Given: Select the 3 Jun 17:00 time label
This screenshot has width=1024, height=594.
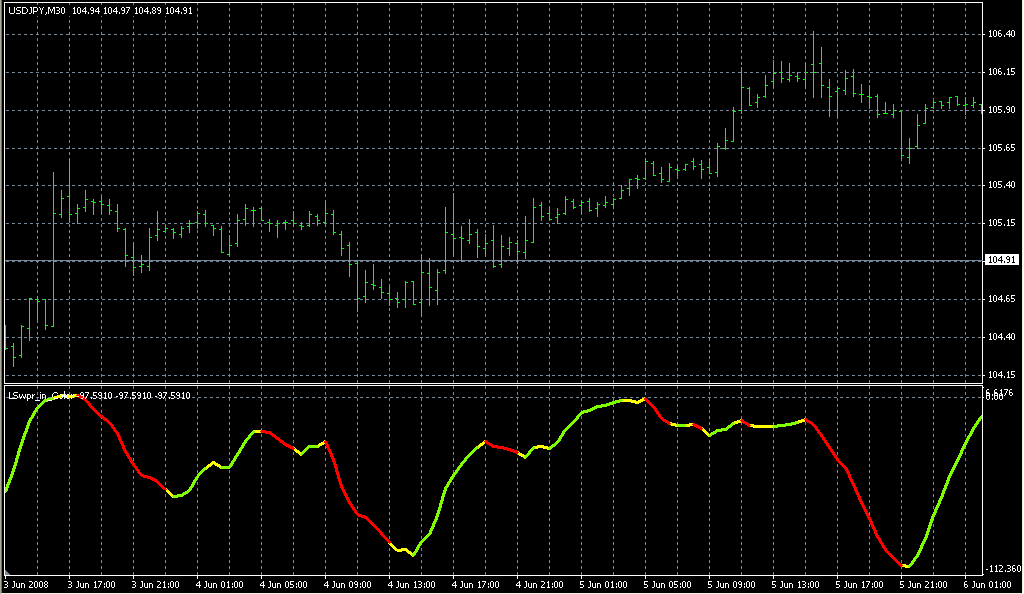Looking at the screenshot, I should pyautogui.click(x=93, y=585).
